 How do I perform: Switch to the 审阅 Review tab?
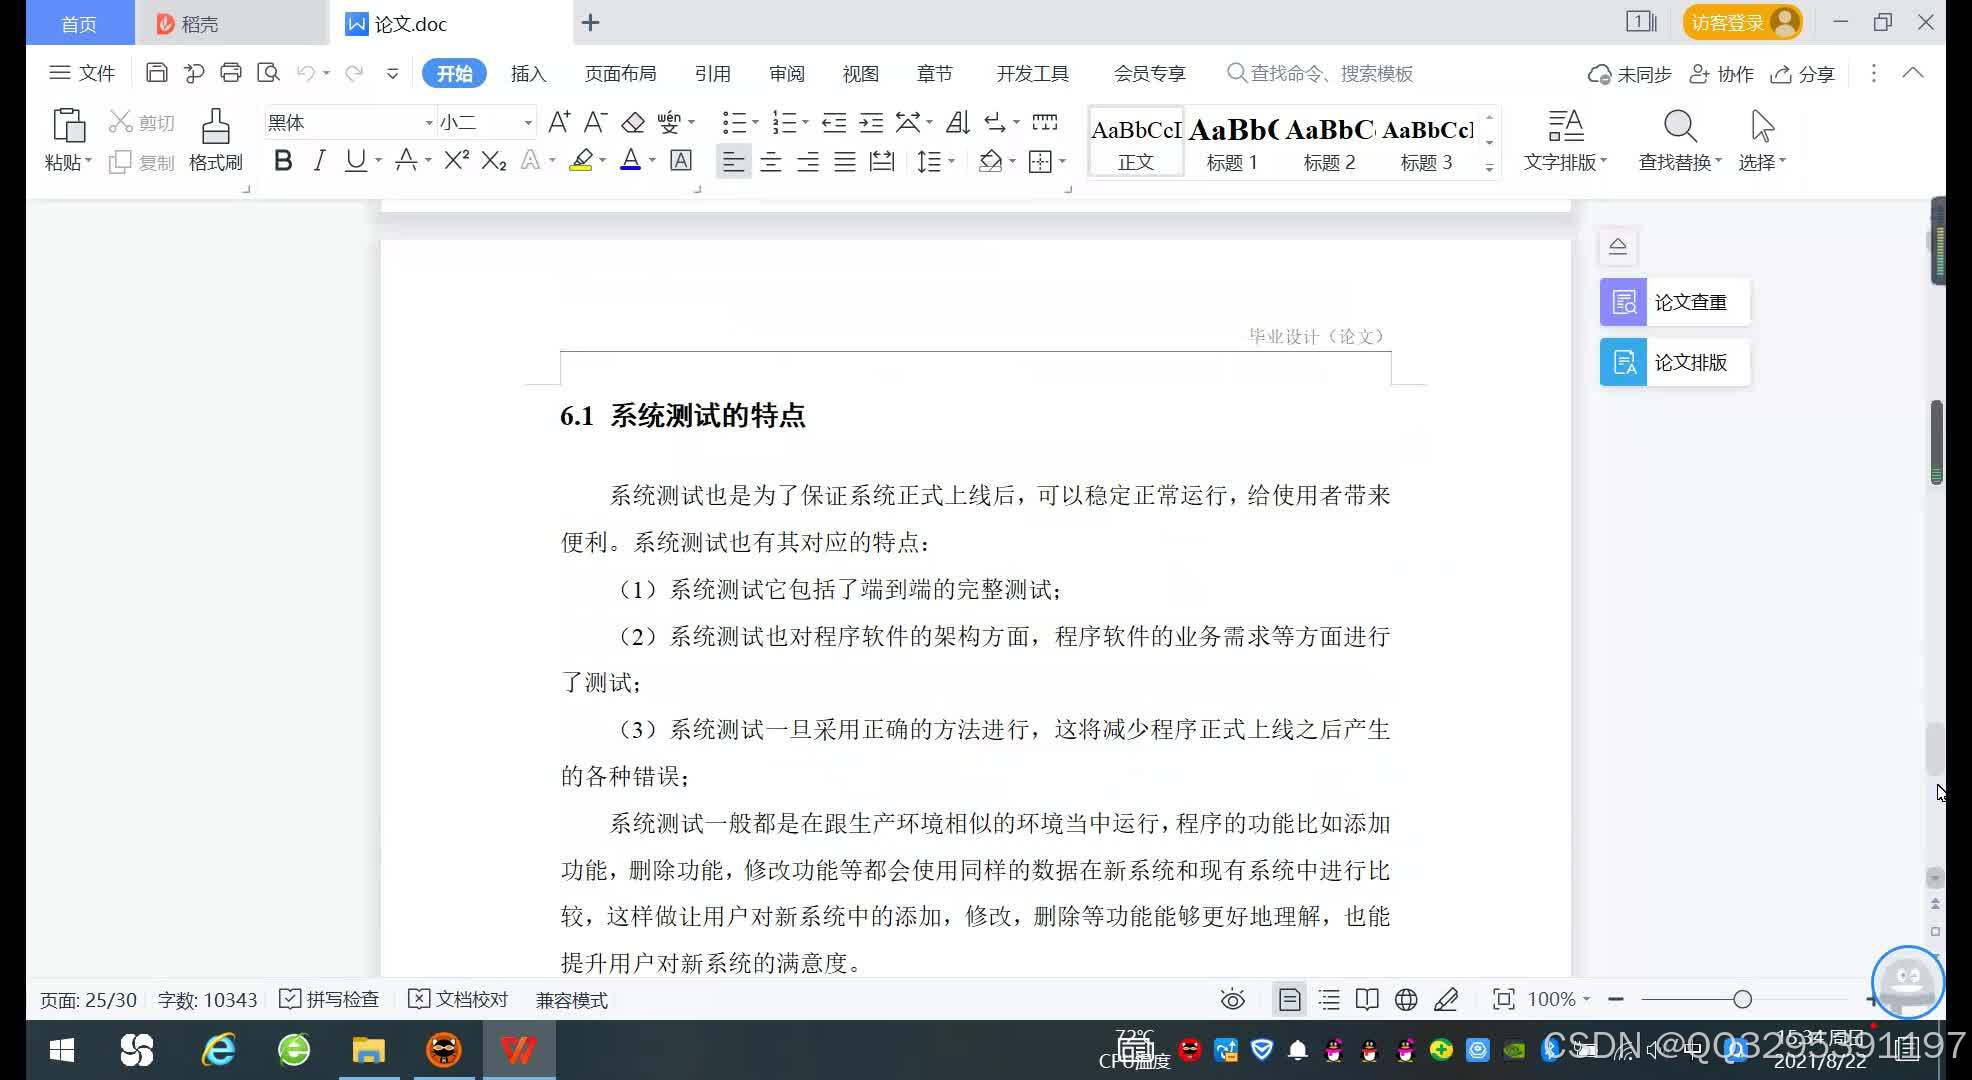coord(786,73)
